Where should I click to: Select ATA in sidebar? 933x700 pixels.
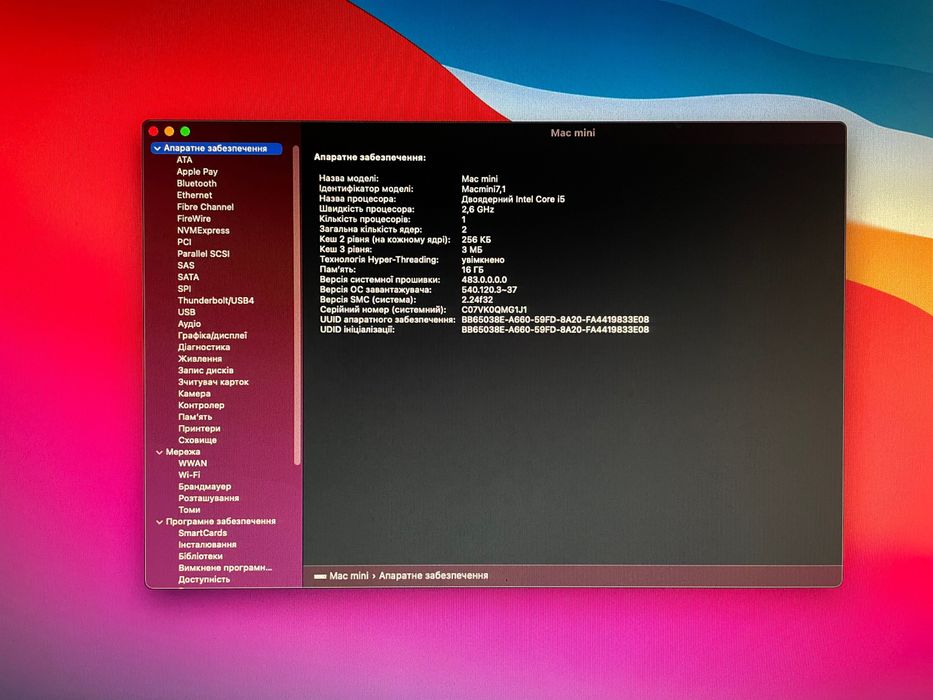(x=184, y=160)
